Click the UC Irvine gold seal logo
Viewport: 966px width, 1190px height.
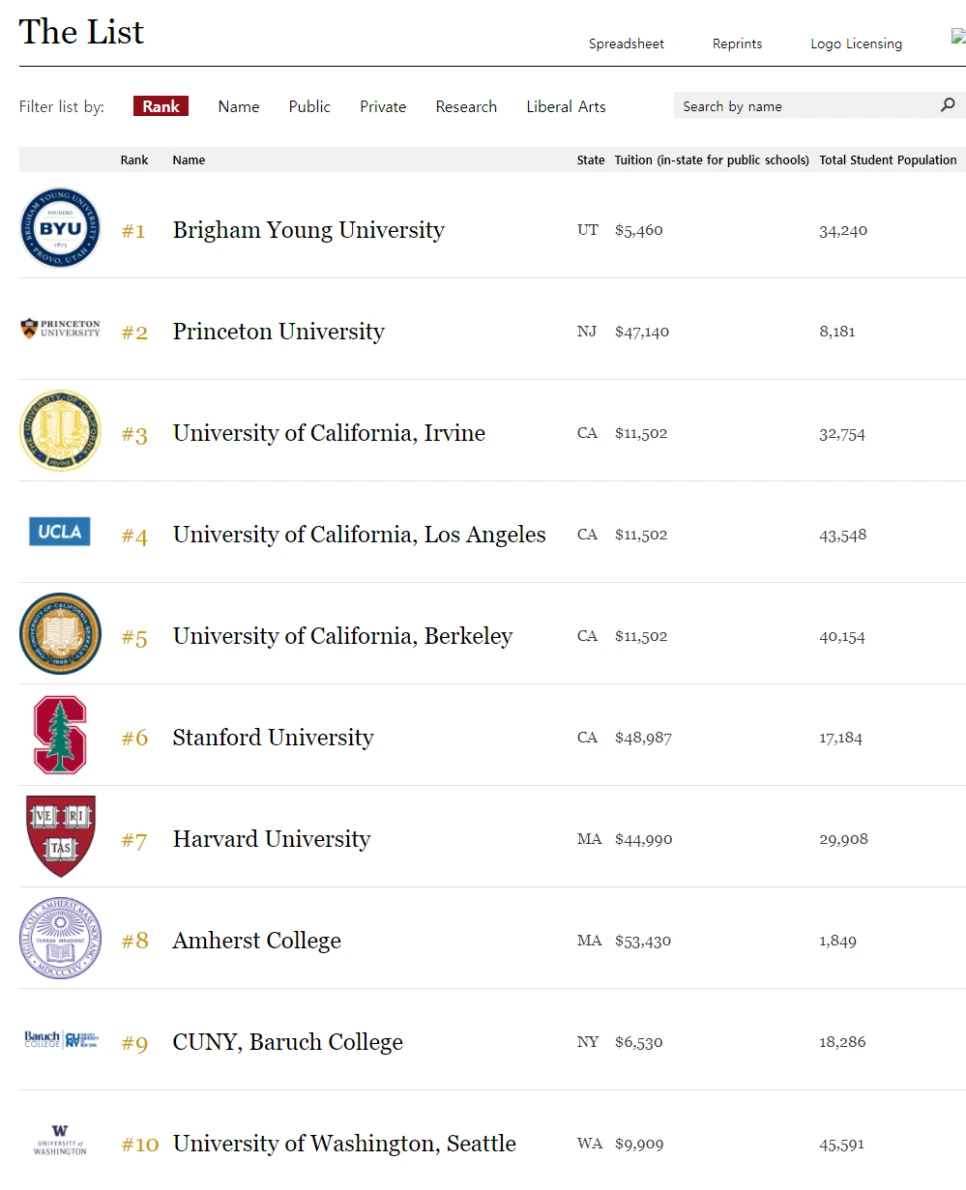pyautogui.click(x=60, y=431)
